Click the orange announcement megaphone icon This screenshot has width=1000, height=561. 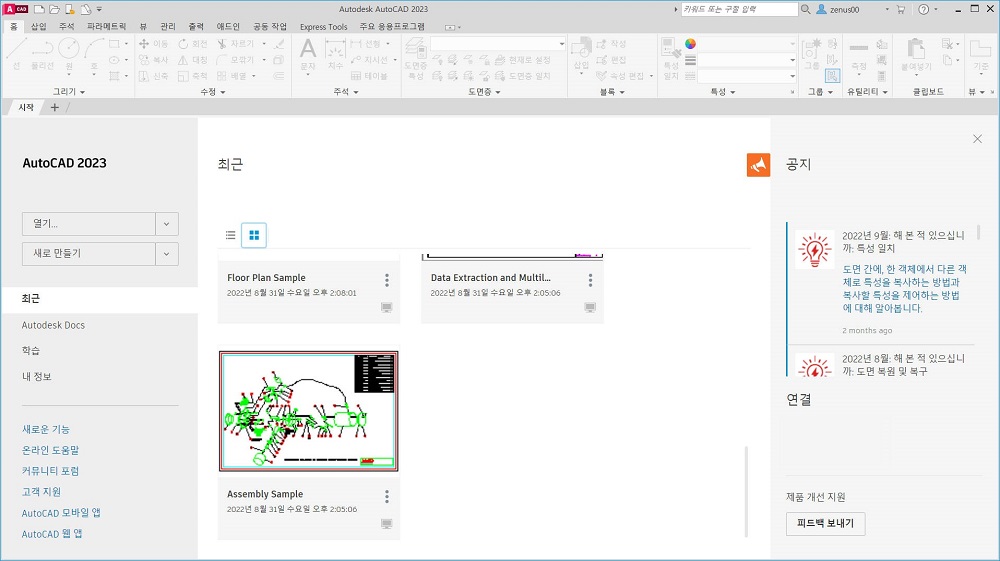(758, 165)
